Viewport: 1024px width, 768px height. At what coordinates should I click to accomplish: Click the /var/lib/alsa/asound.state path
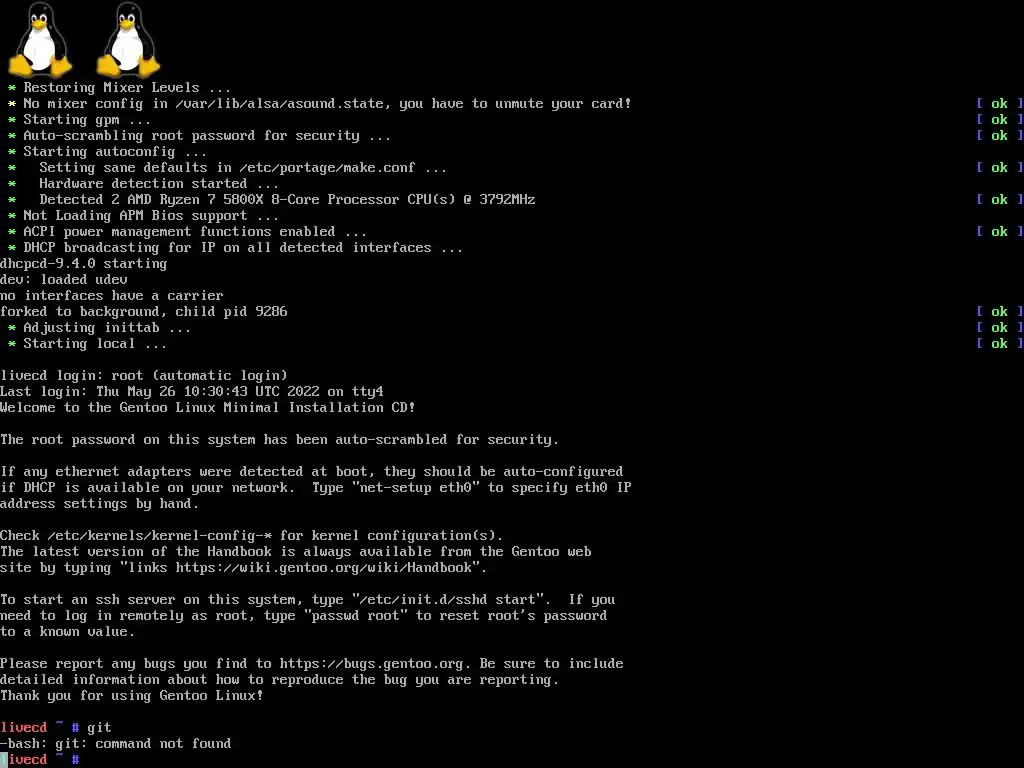coord(280,104)
